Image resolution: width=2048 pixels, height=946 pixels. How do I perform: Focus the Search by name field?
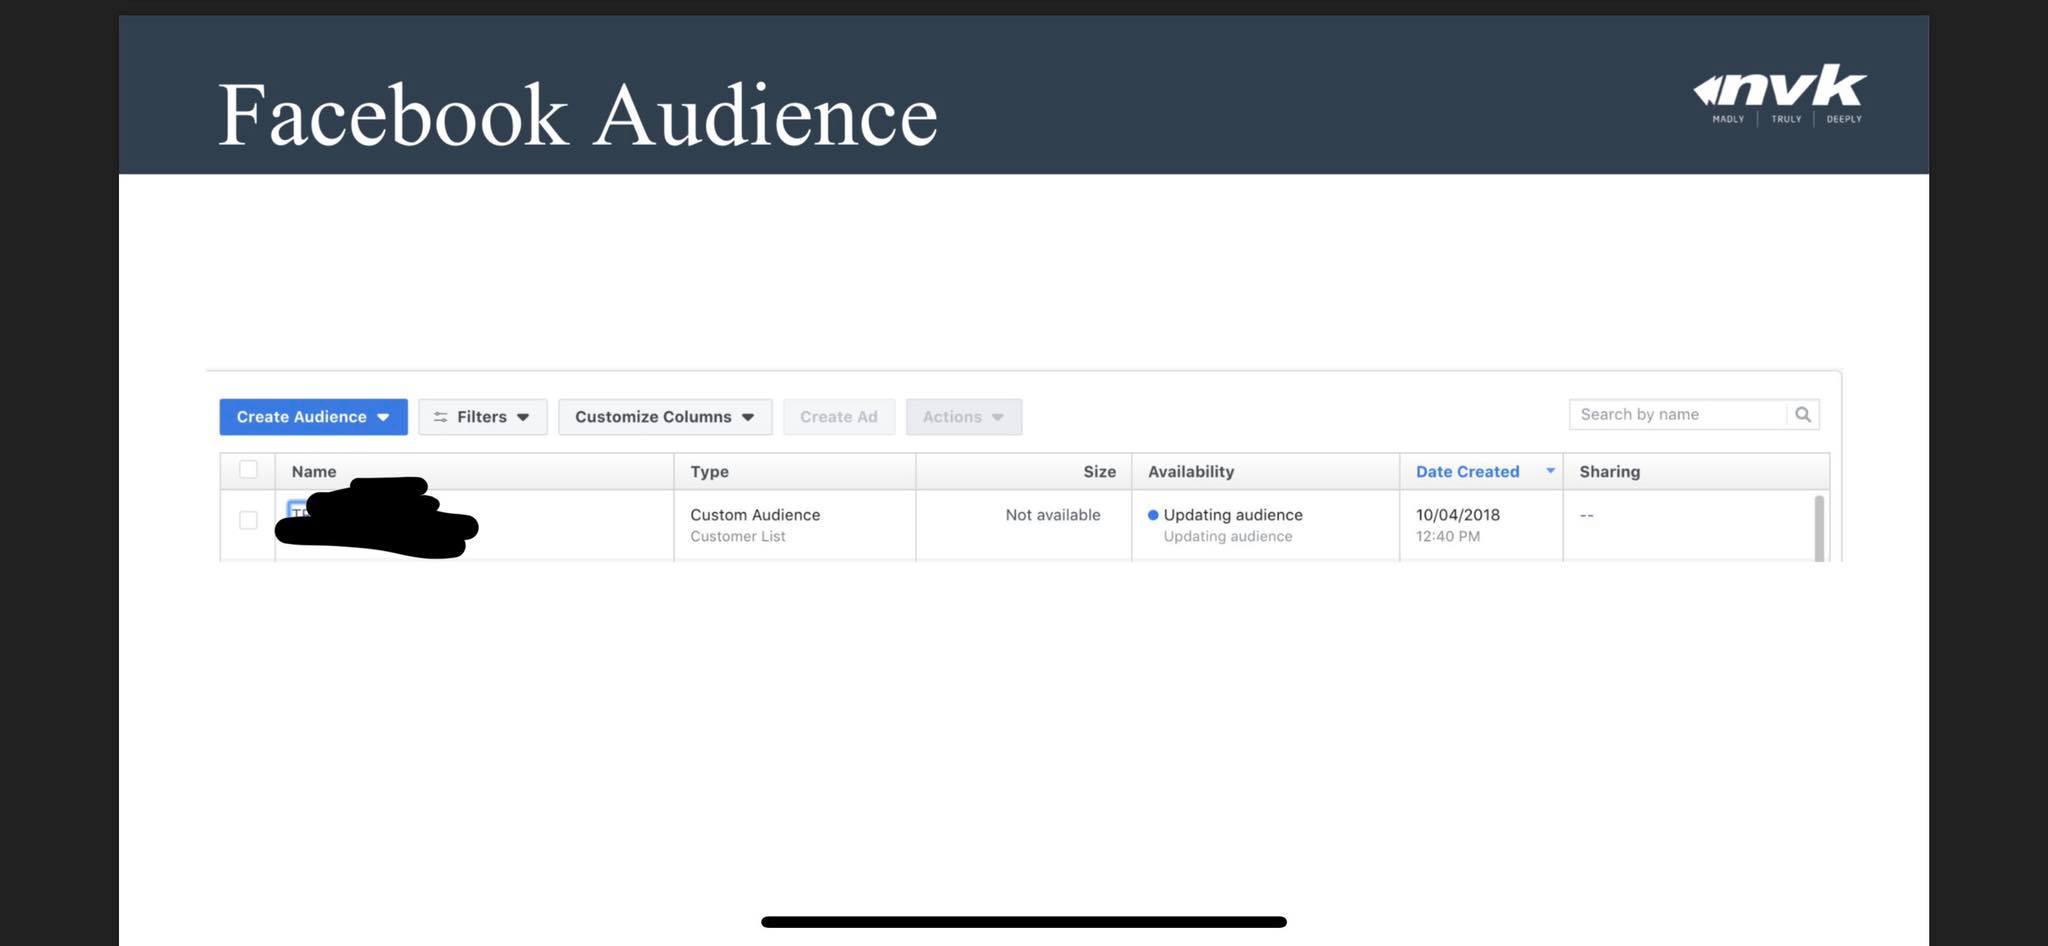click(1678, 414)
